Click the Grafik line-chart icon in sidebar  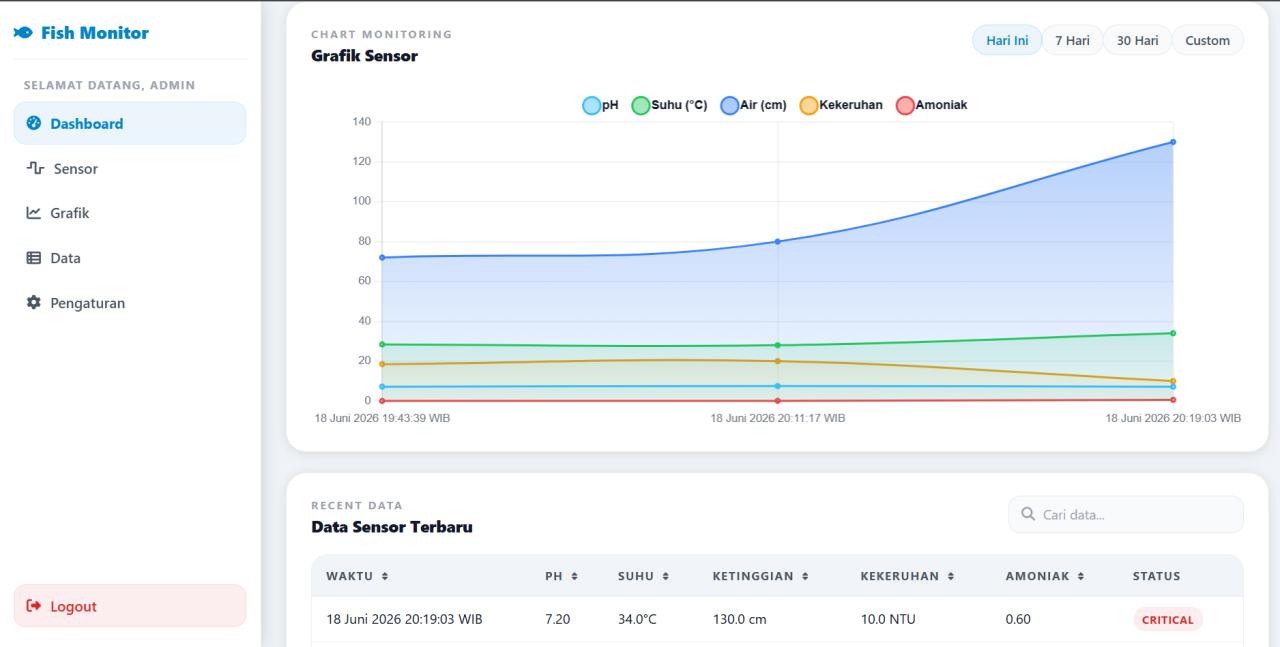pos(33,213)
